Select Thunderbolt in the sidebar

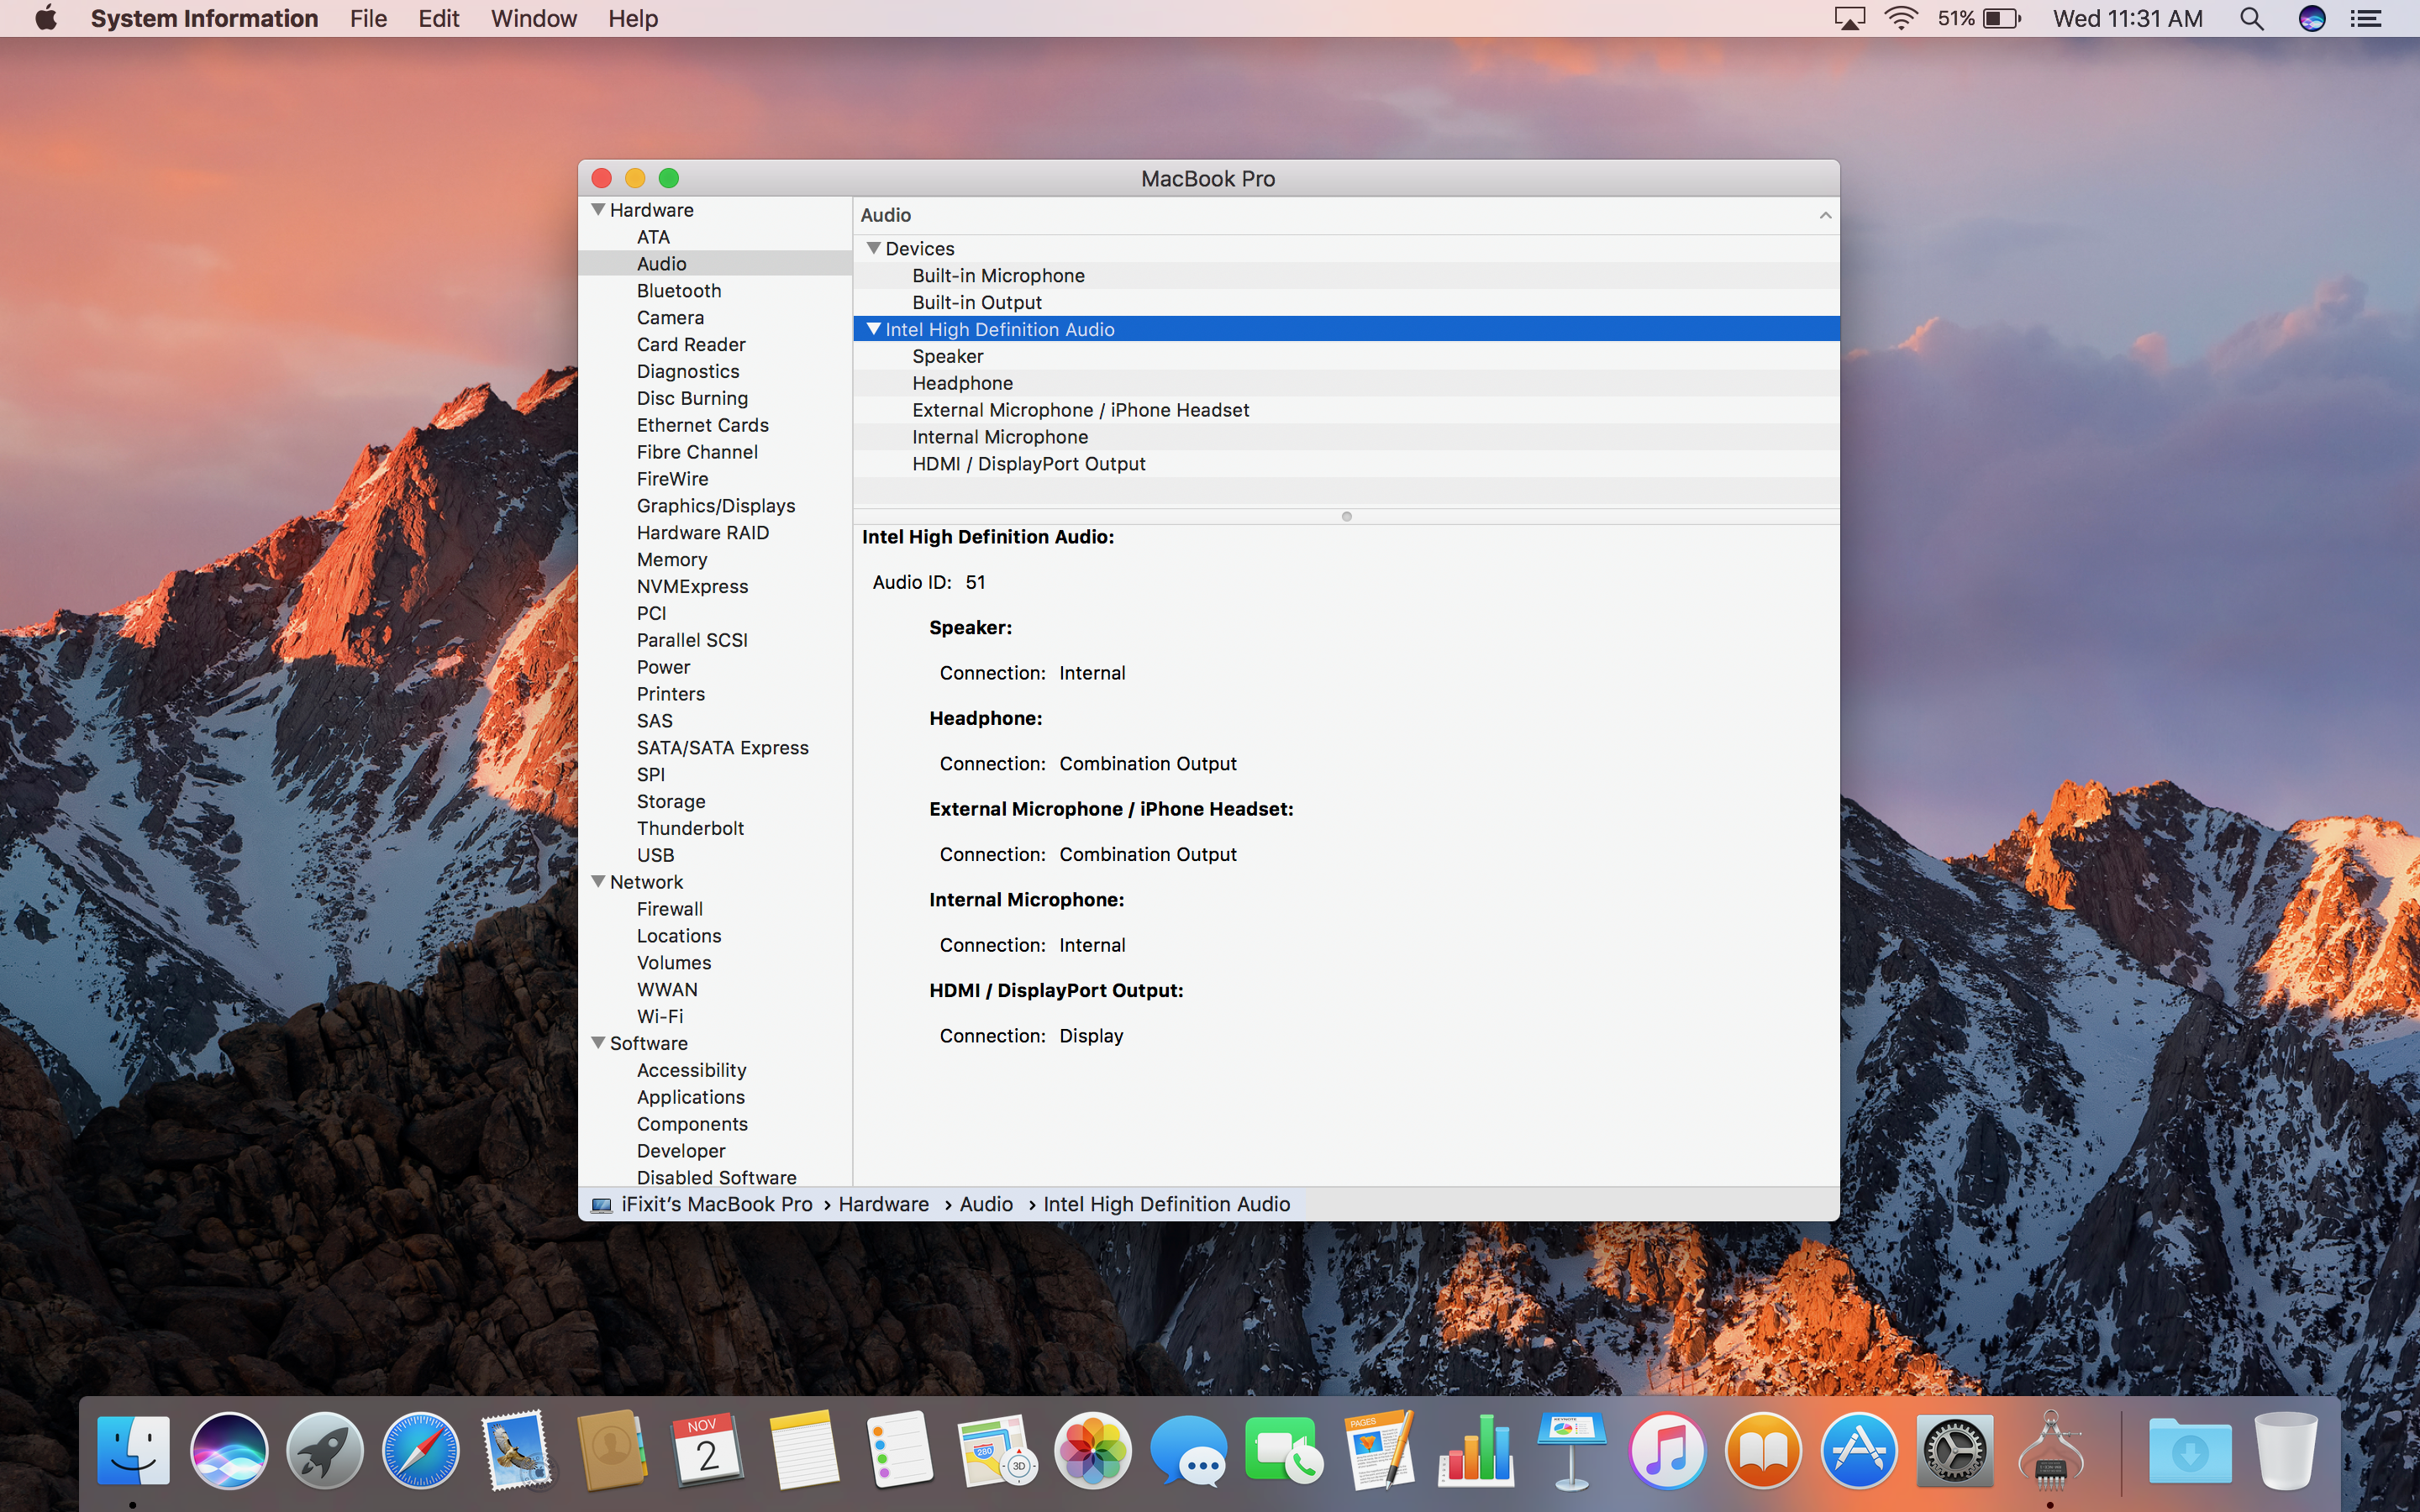click(x=690, y=828)
